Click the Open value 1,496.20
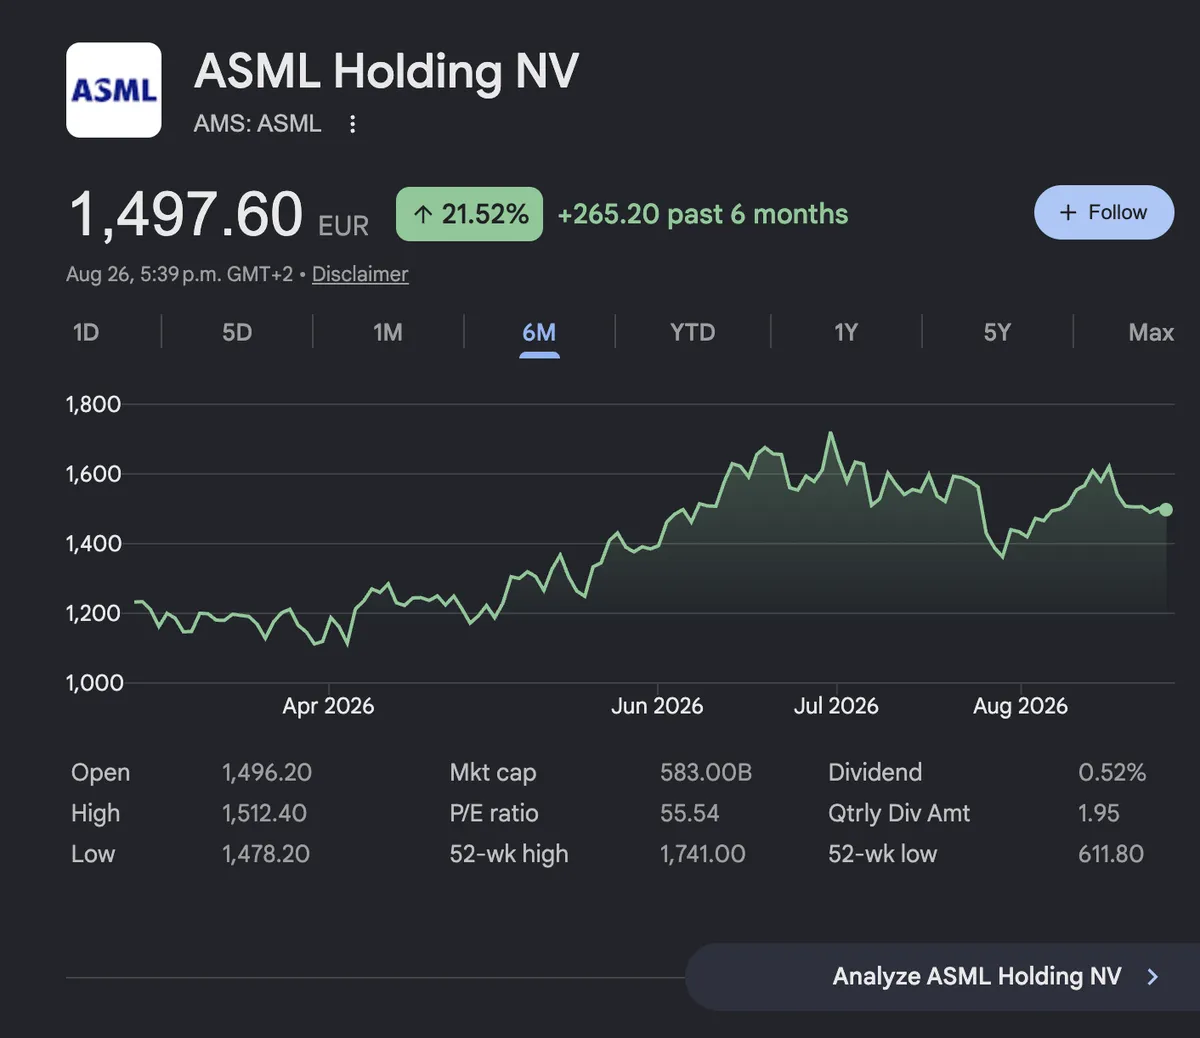Viewport: 1200px width, 1038px height. [267, 772]
